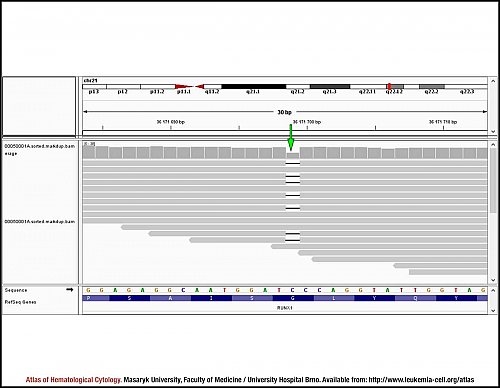Select the Sequence track name
The image size is (500, 388).
16,290
